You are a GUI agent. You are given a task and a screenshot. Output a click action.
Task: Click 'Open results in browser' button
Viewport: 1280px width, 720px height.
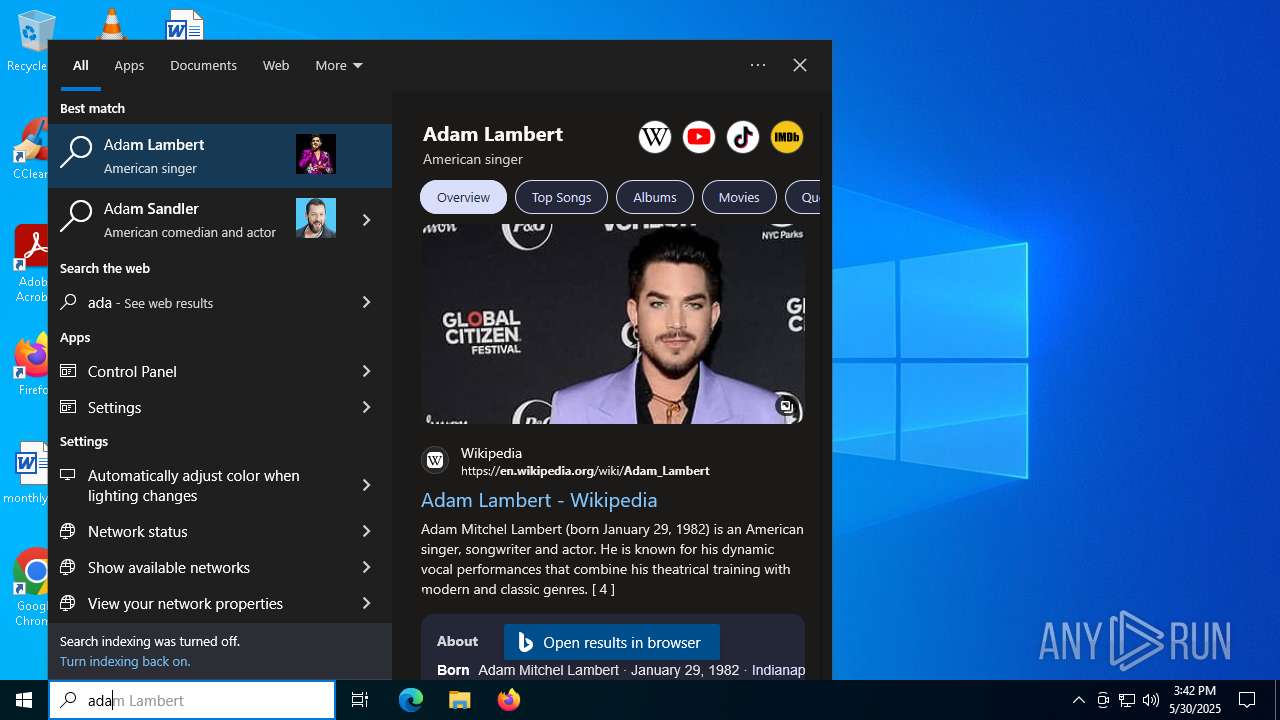point(611,643)
